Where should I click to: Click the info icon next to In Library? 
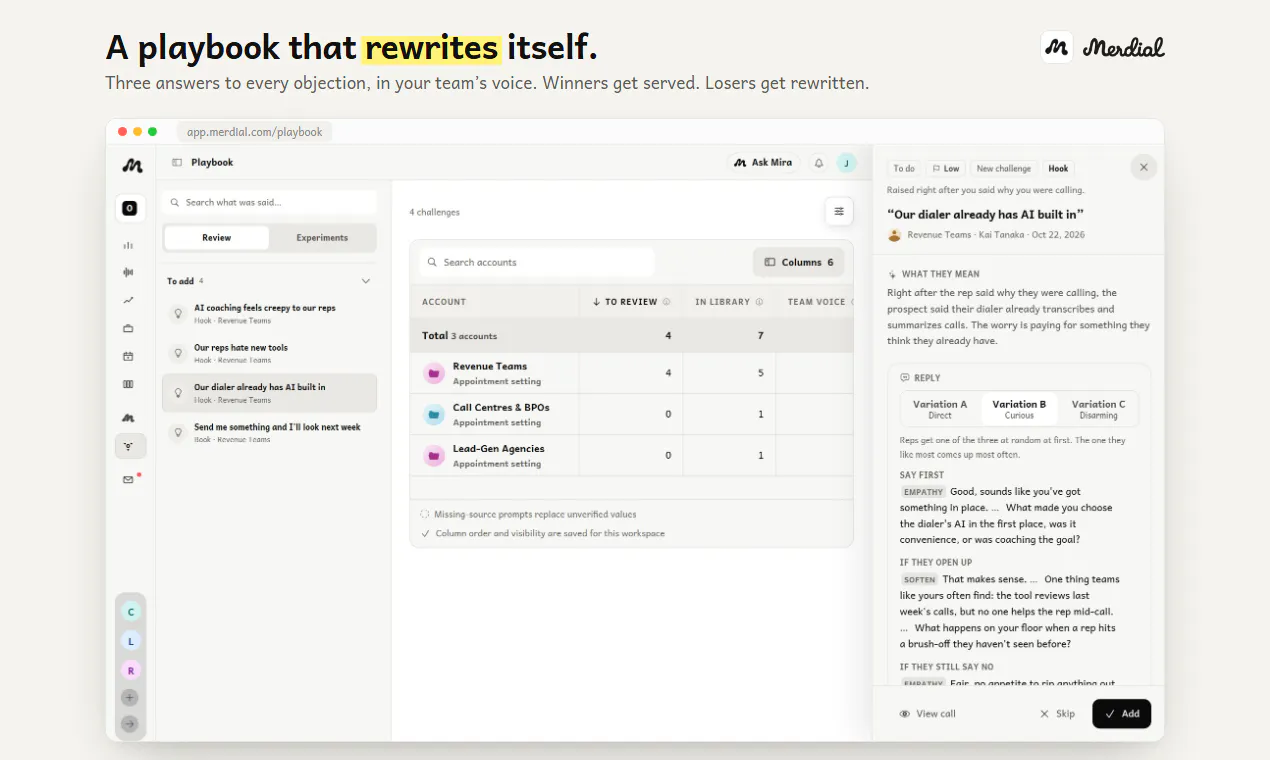click(x=759, y=302)
